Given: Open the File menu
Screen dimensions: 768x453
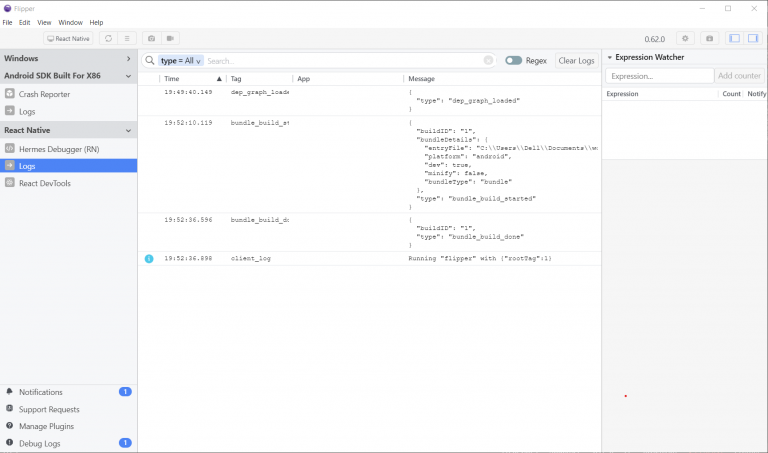Looking at the screenshot, I should (x=8, y=22).
